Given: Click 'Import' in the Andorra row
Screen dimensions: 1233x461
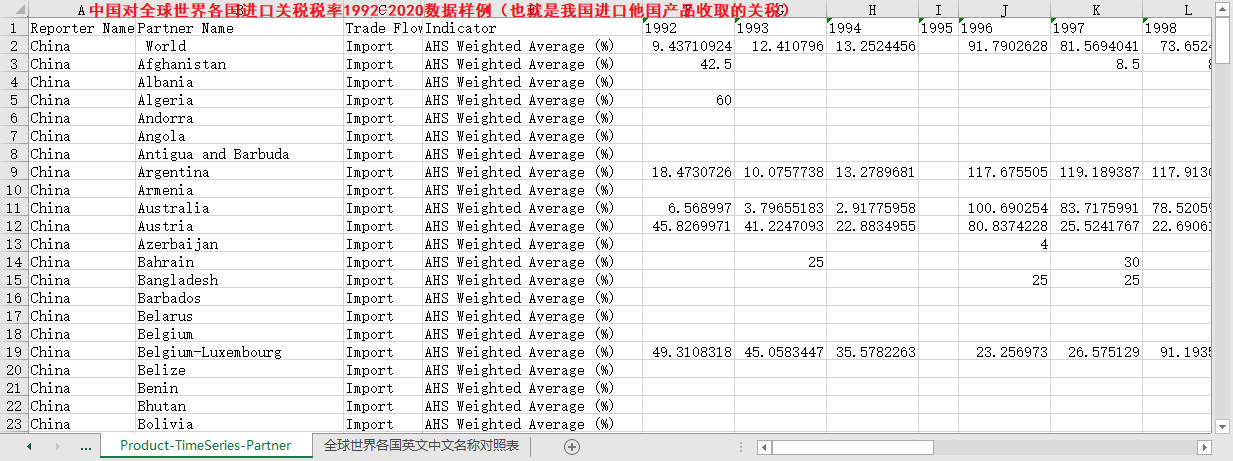Looking at the screenshot, I should coord(384,118).
